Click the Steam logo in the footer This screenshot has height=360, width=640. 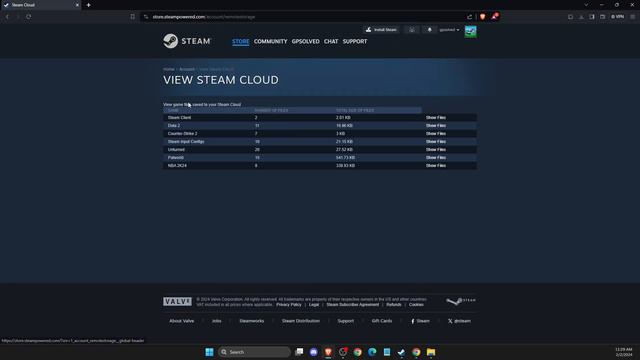pyautogui.click(x=461, y=301)
